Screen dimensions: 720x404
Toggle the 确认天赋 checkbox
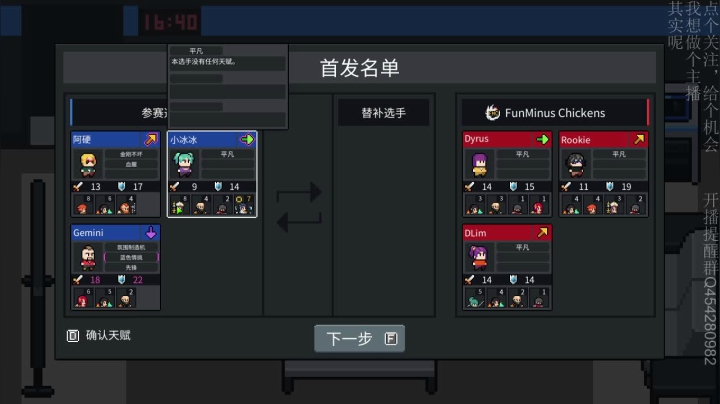coord(73,336)
